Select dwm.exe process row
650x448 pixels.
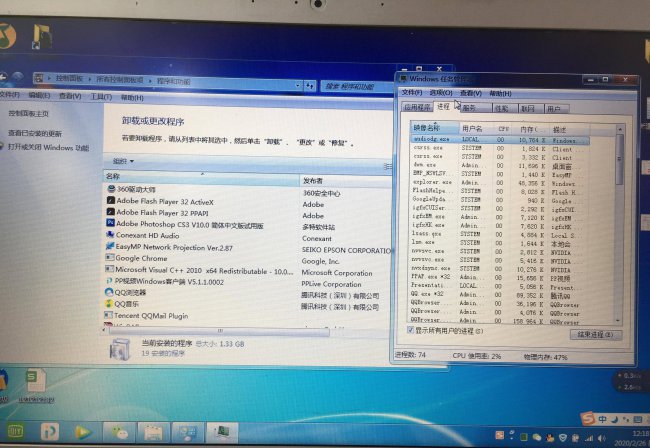pos(500,165)
